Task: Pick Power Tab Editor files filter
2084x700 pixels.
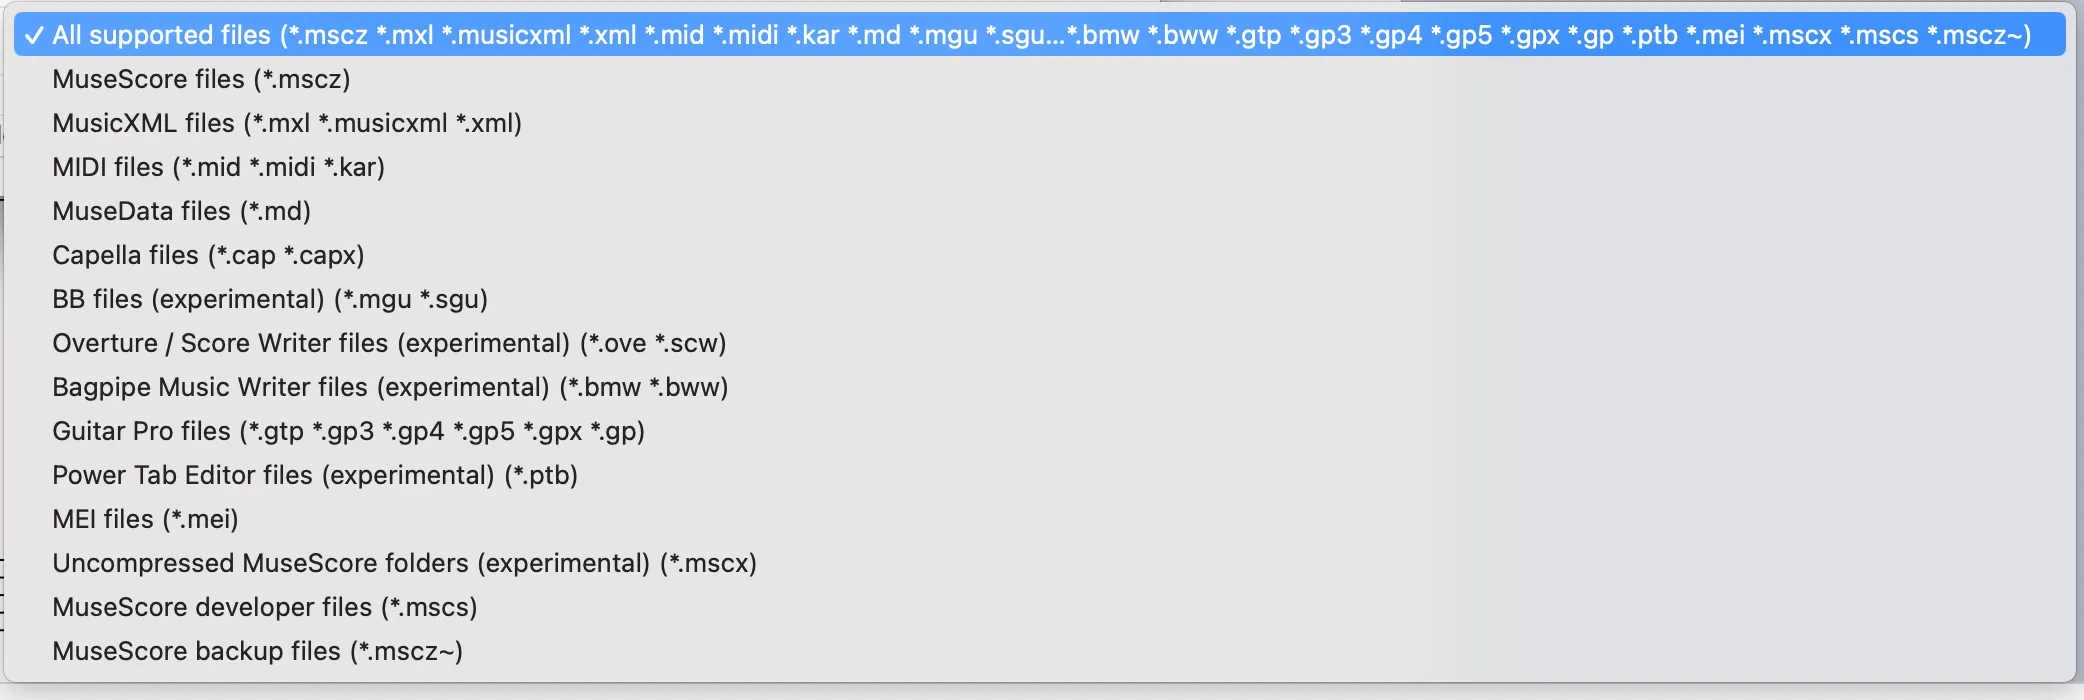Action: pos(315,475)
